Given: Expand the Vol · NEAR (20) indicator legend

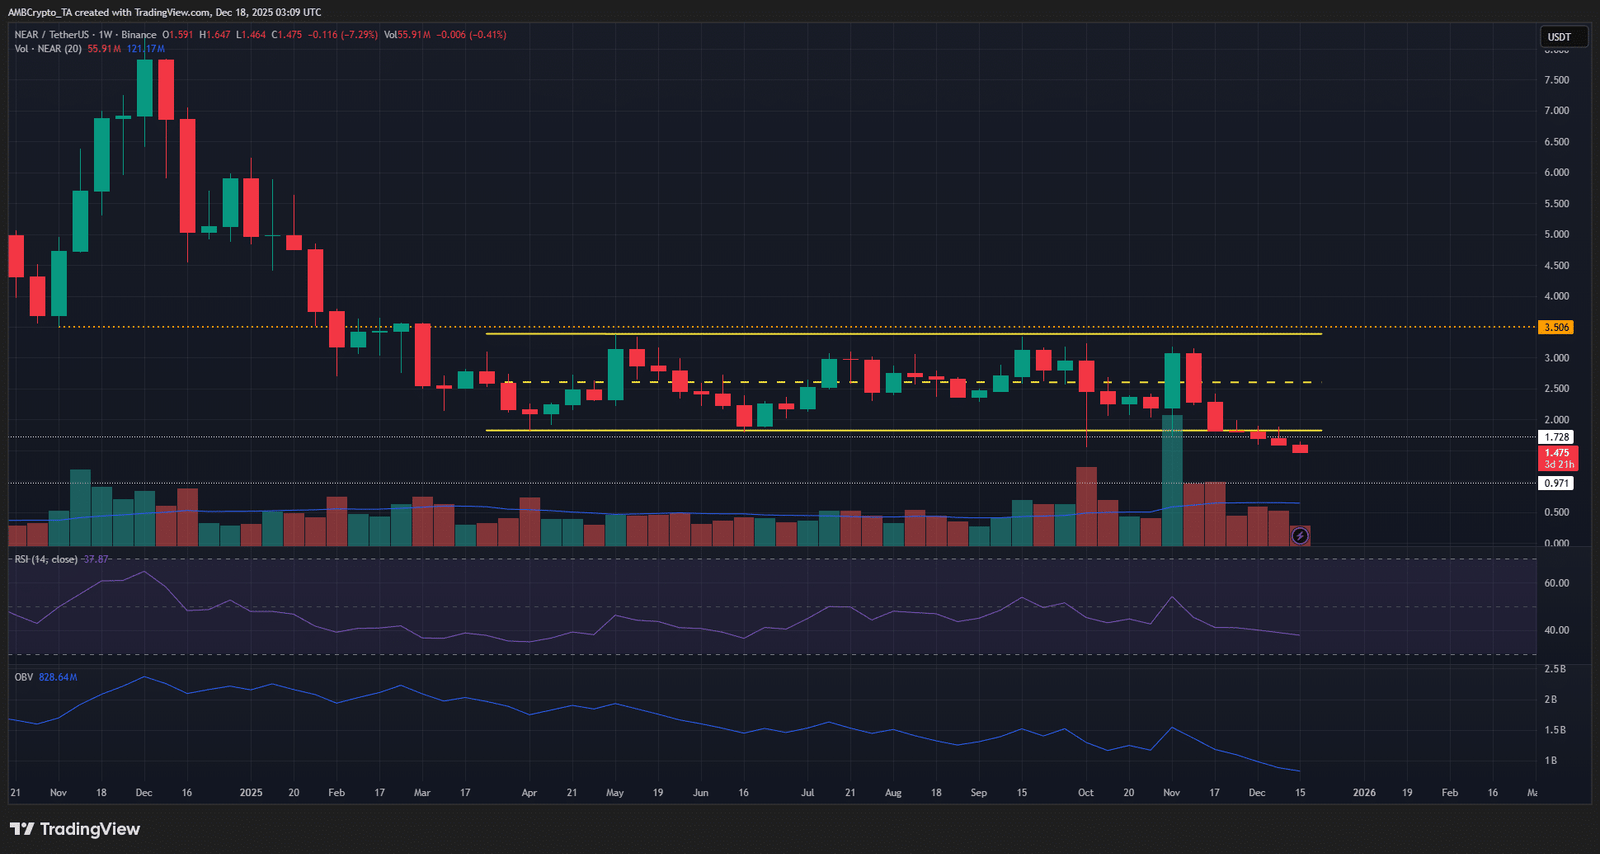Looking at the screenshot, I should tap(48, 49).
